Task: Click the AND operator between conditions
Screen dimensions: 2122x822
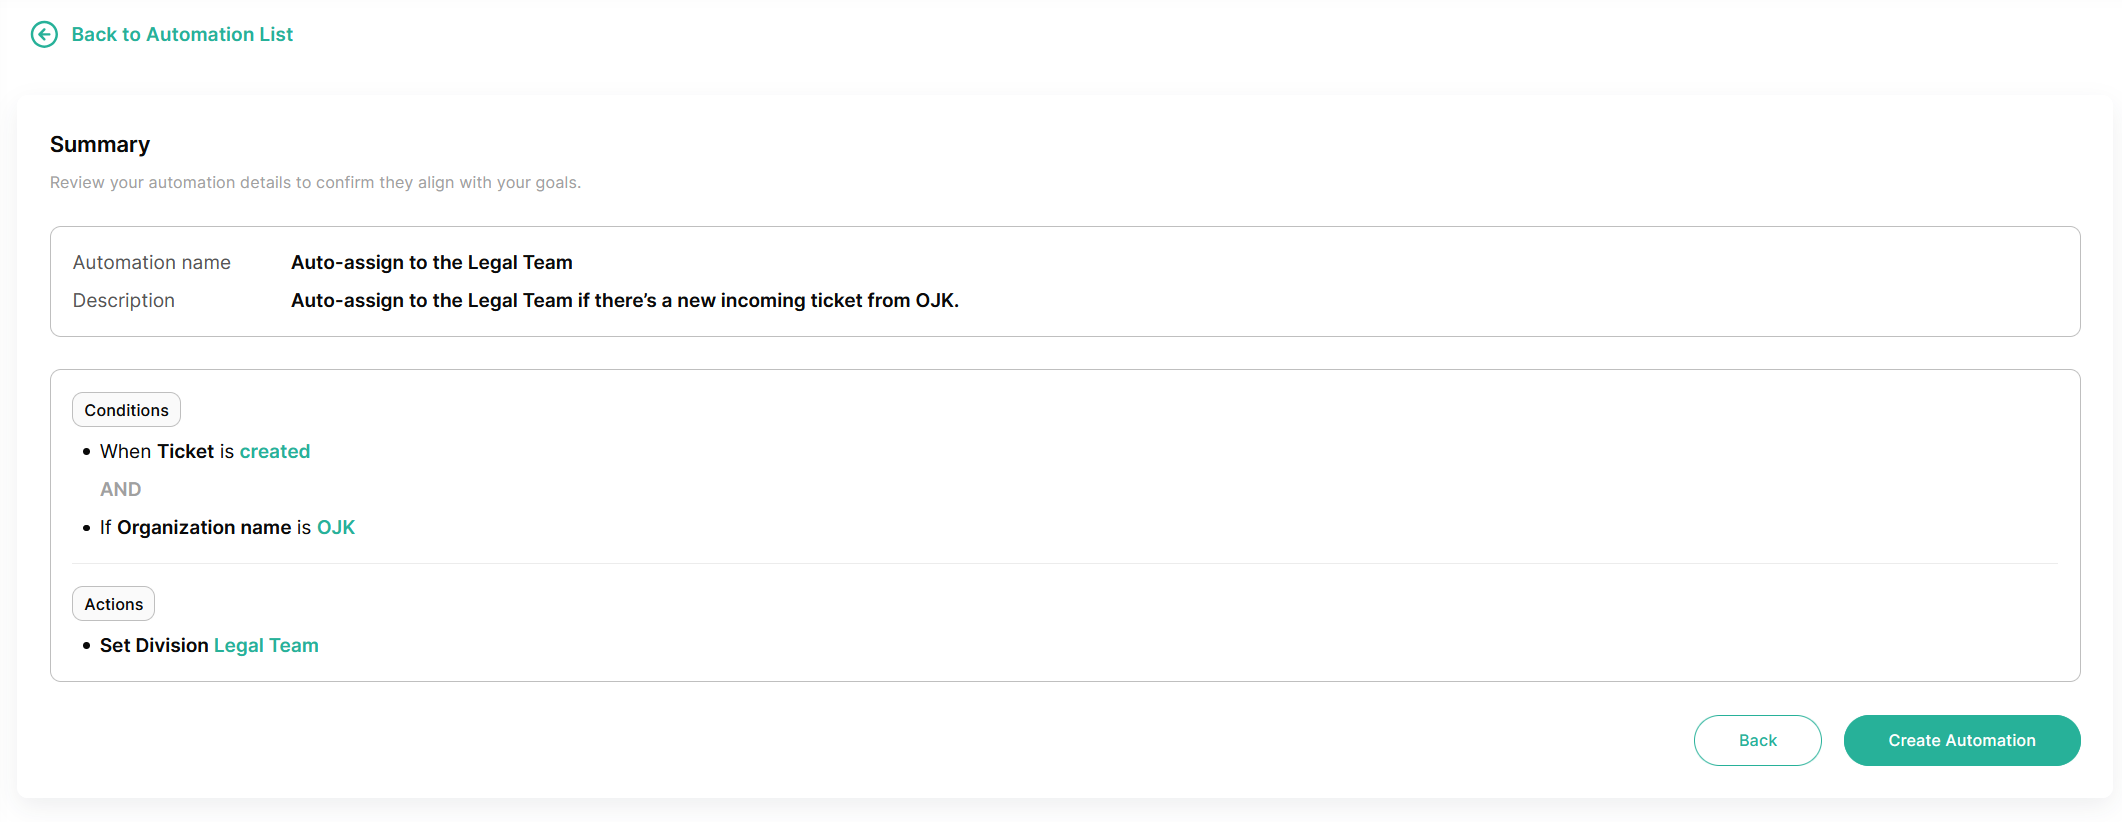Action: 121,490
